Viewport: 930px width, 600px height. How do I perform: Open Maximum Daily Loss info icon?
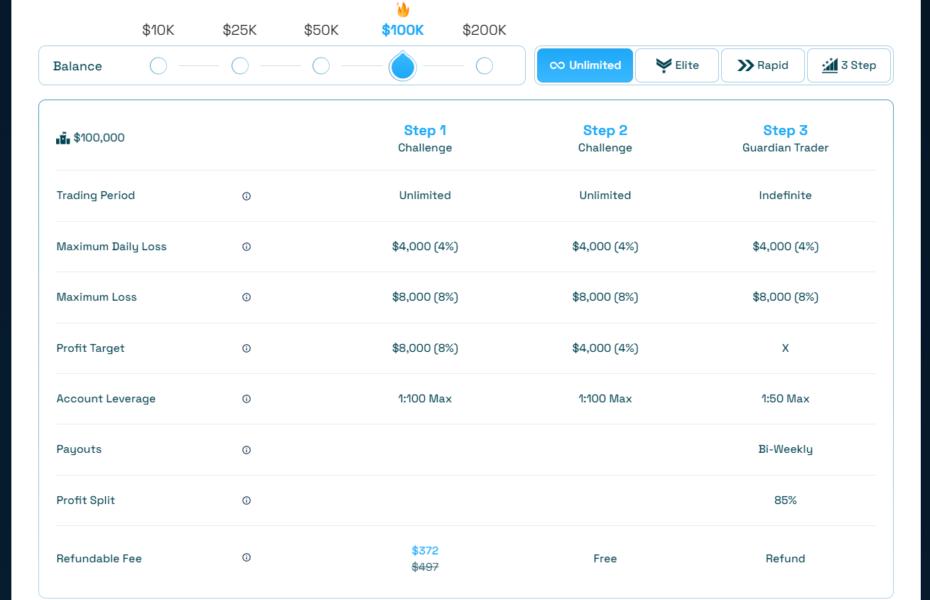(246, 247)
